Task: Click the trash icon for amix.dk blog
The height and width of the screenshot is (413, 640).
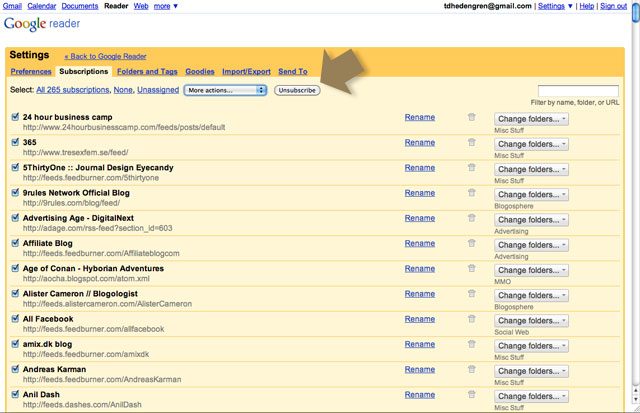Action: (x=471, y=344)
